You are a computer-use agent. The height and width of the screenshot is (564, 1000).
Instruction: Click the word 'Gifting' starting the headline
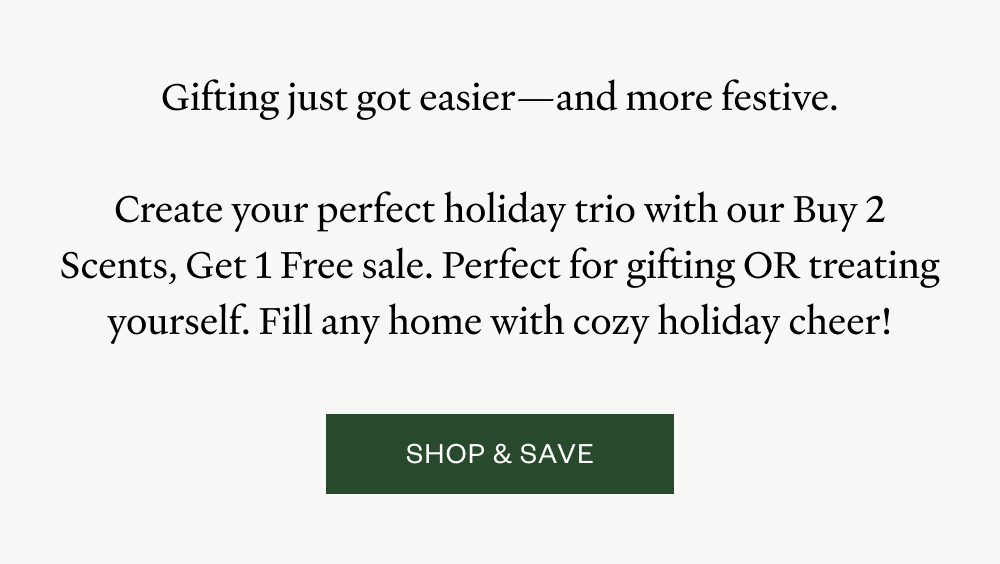[x=219, y=99]
